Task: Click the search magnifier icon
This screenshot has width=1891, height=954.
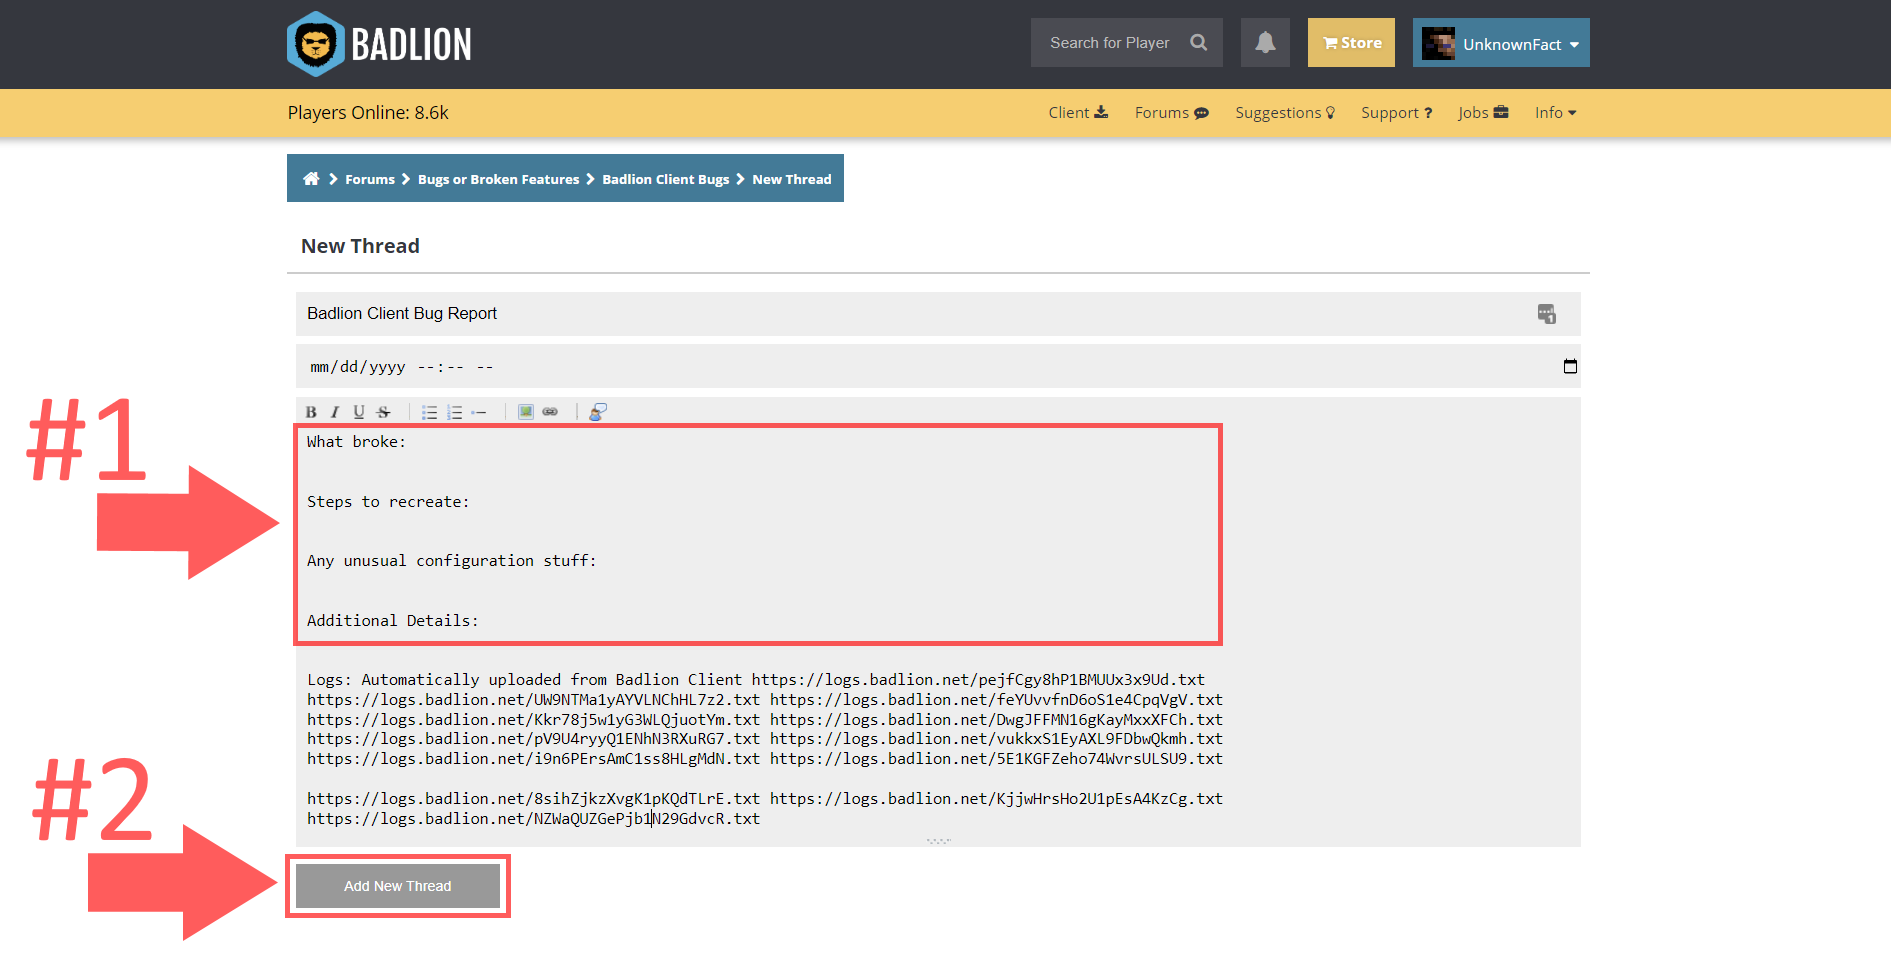Action: pos(1198,43)
